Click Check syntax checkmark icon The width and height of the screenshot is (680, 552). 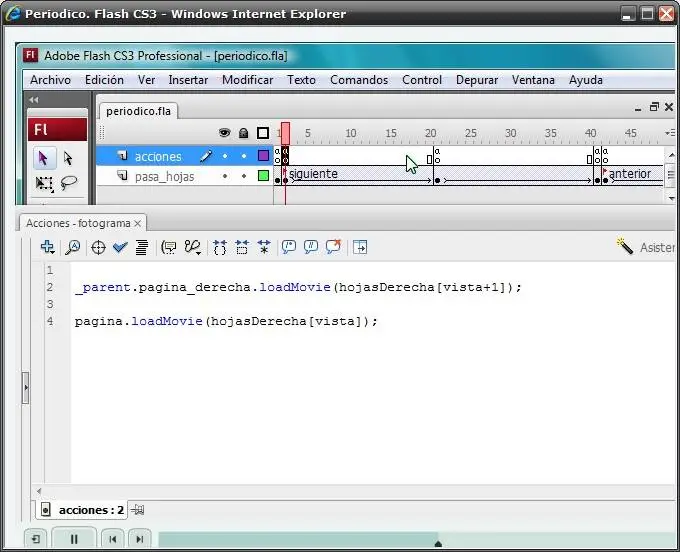tap(120, 247)
